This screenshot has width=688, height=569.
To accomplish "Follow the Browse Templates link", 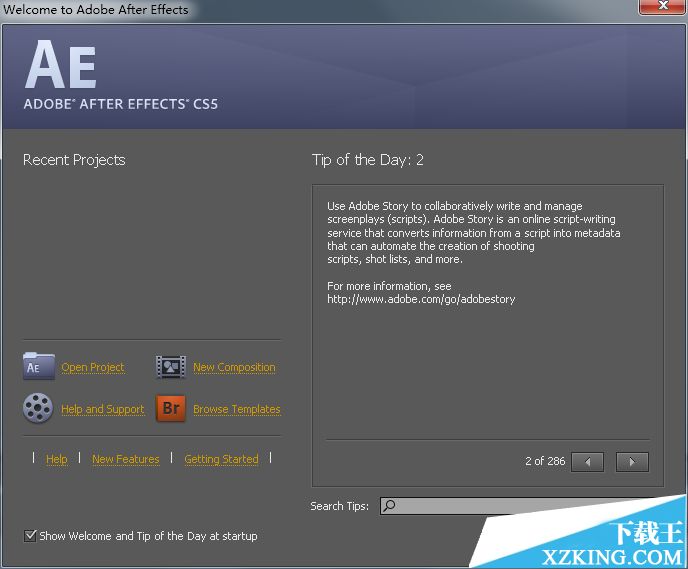I will coord(236,409).
